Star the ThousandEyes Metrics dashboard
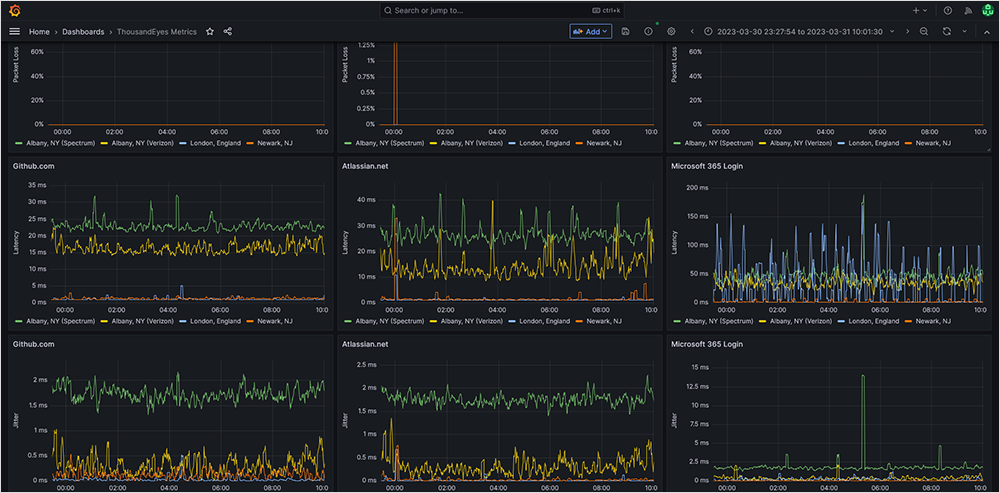Screen dimensions: 1000x493 point(210,31)
